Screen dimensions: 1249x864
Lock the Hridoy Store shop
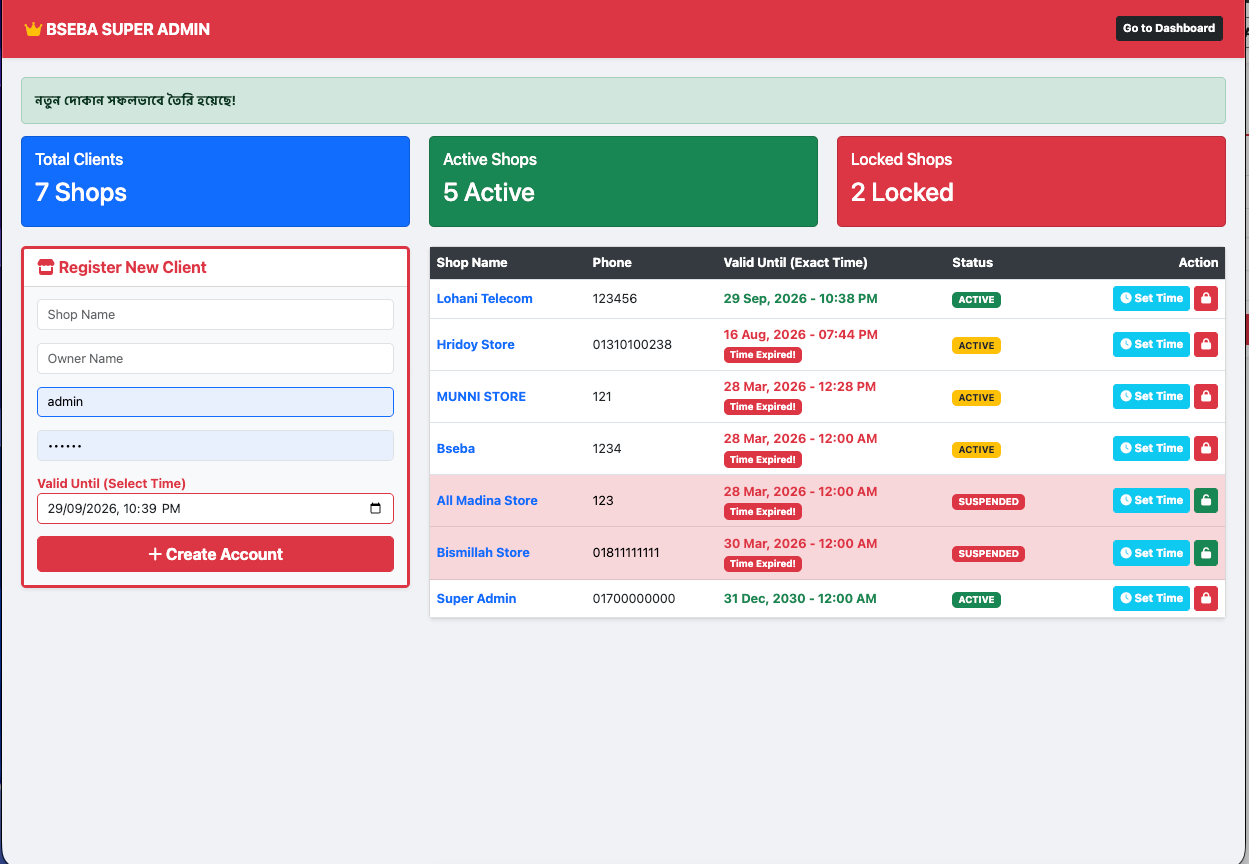[1206, 344]
